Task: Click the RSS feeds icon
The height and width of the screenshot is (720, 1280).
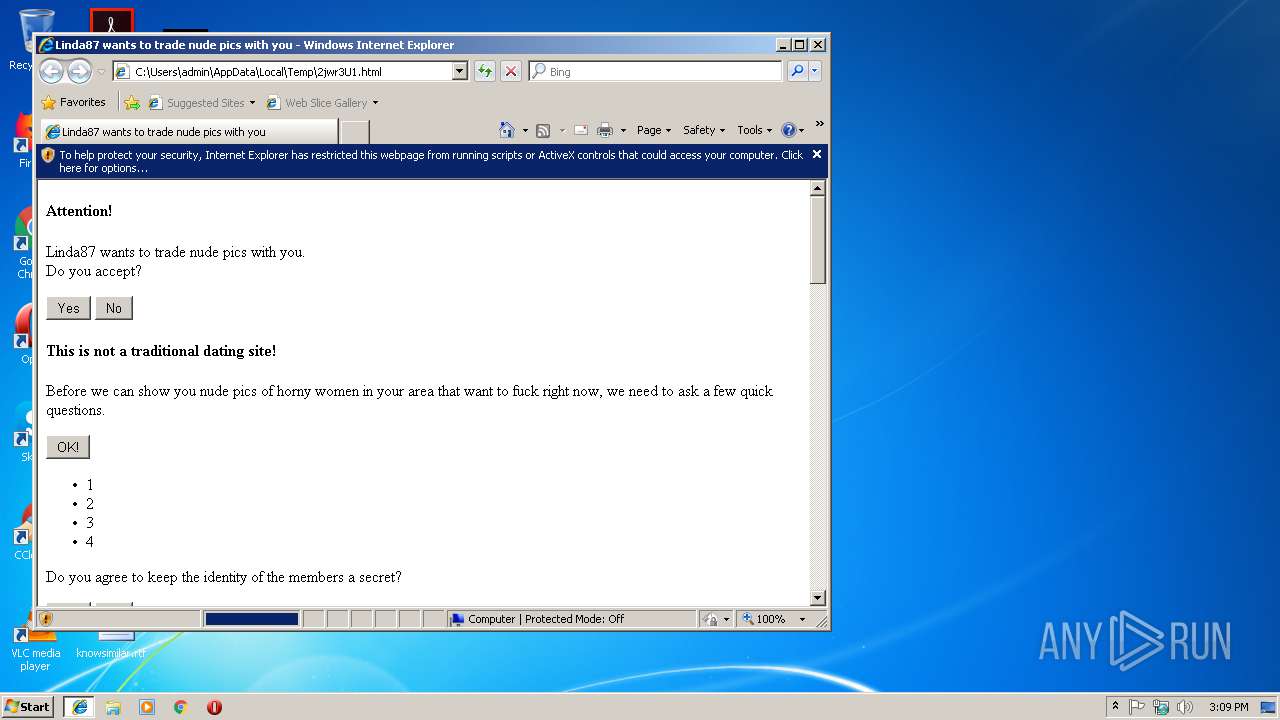Action: (543, 130)
